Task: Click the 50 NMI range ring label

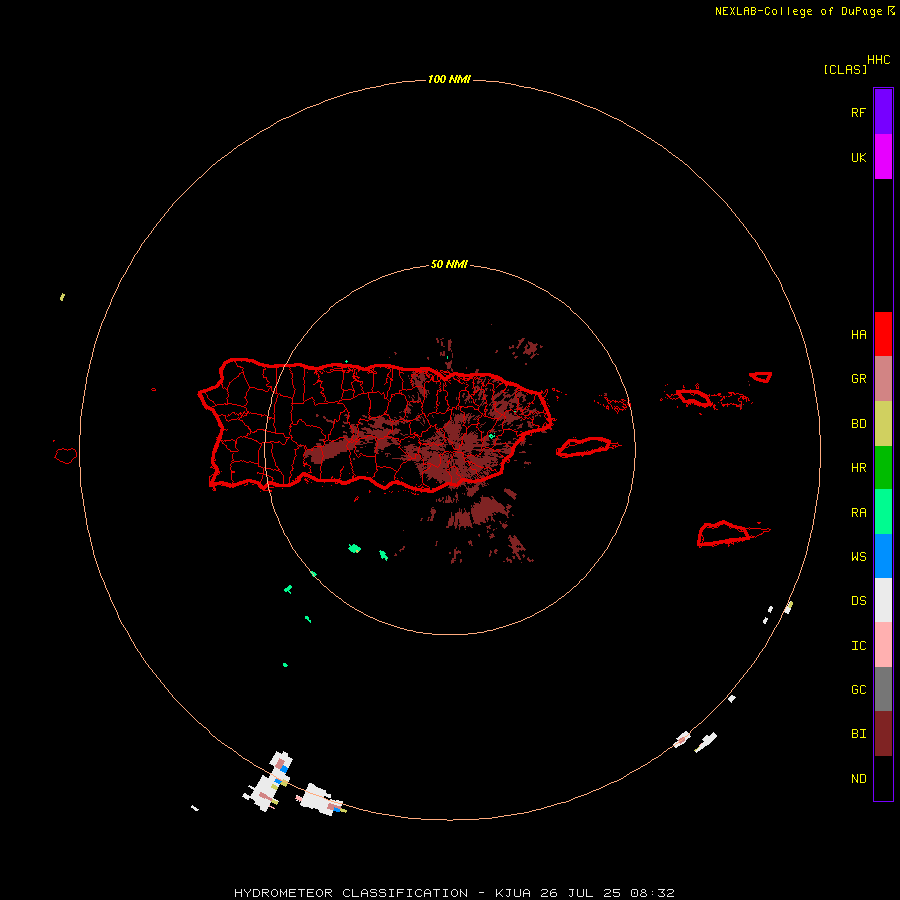Action: pos(449,265)
